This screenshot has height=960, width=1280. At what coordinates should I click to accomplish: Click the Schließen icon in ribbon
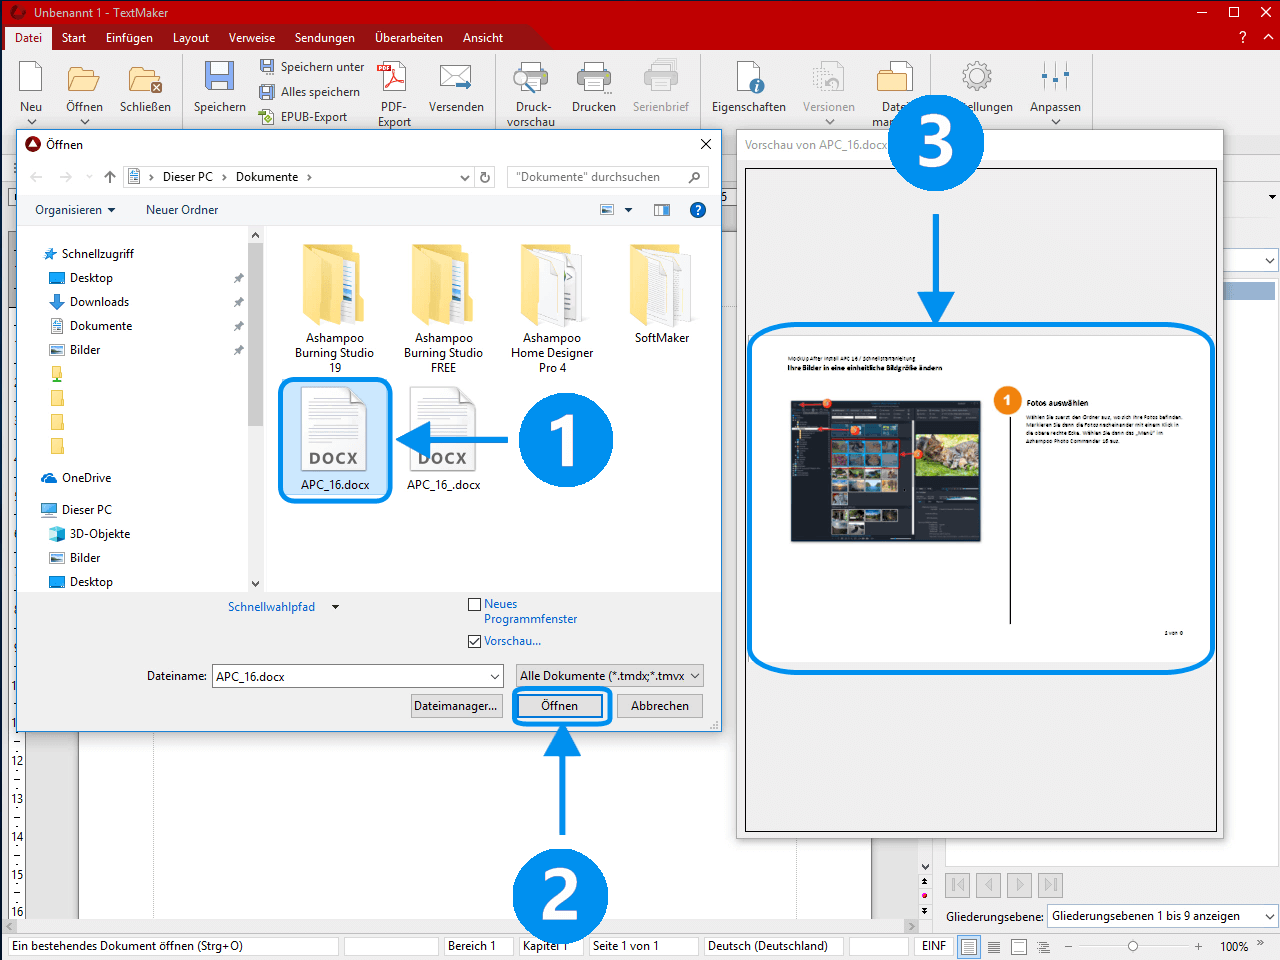point(145,78)
